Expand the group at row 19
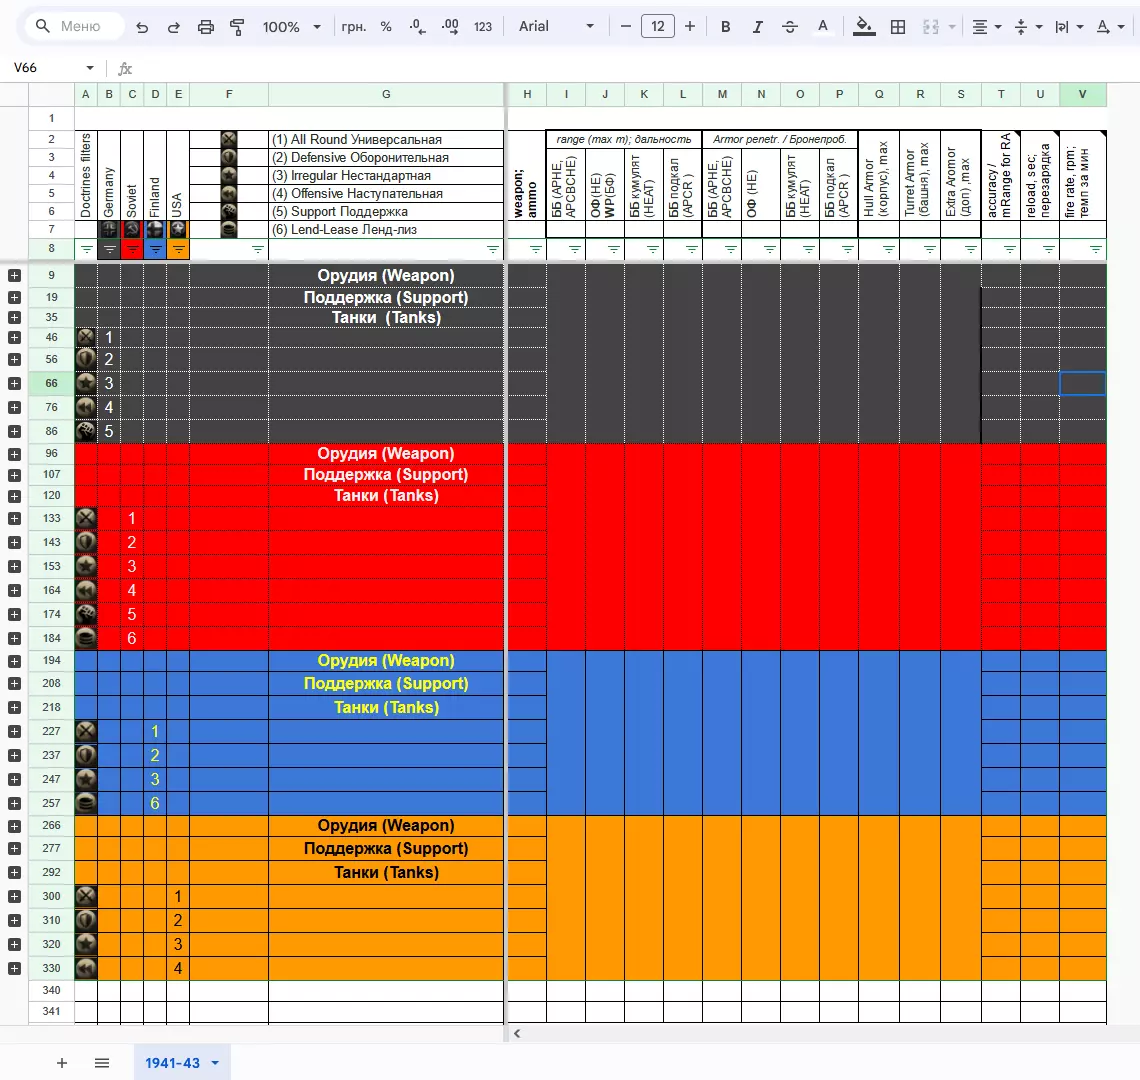The image size is (1140, 1080). point(14,297)
